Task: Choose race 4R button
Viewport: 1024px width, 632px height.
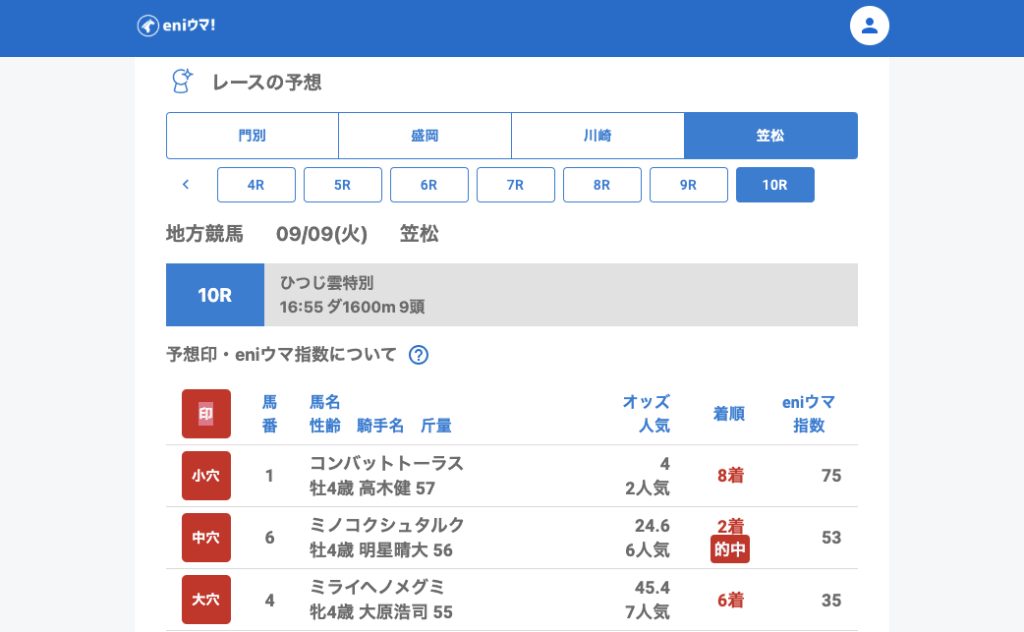Action: [x=256, y=185]
